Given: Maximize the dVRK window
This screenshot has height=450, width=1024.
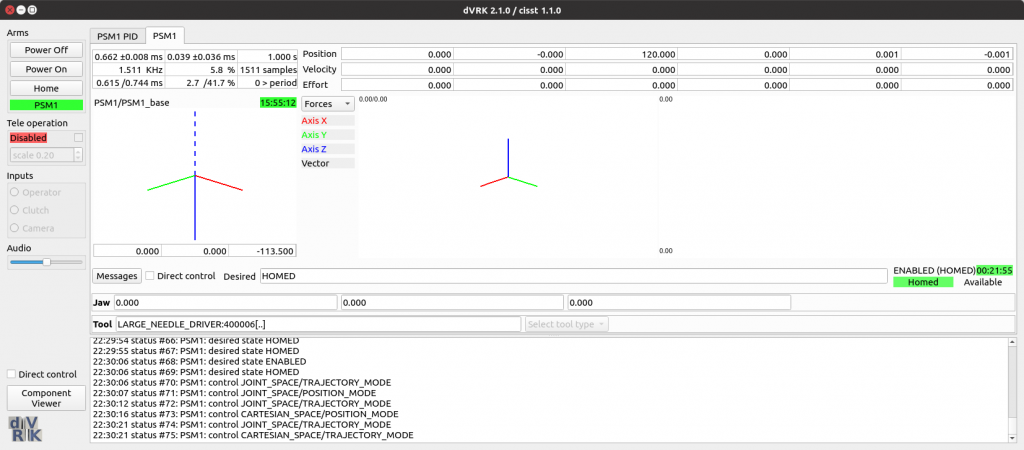Looking at the screenshot, I should point(33,10).
